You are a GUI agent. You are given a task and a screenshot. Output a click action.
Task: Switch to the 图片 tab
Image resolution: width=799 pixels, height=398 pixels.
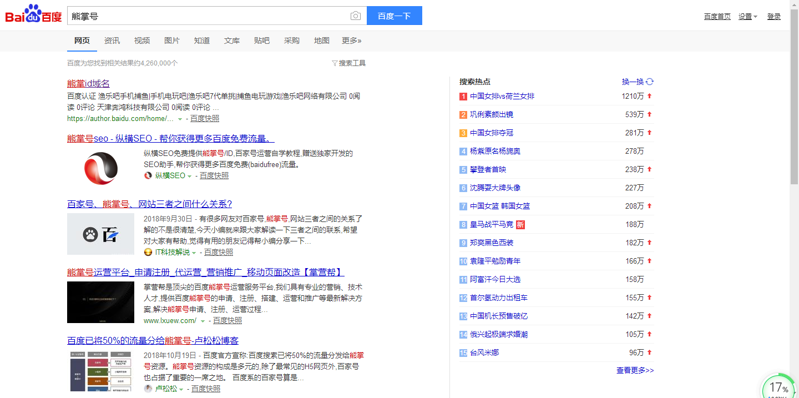click(x=172, y=41)
